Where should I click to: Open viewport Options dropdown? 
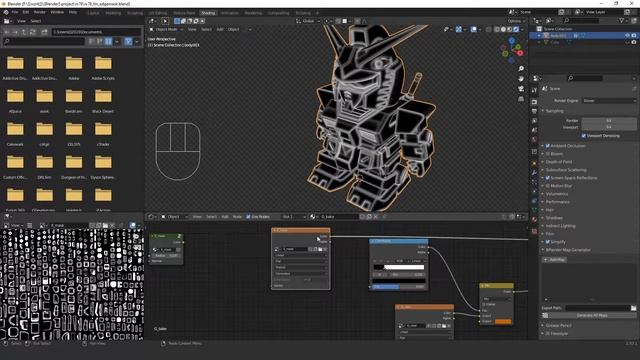516,21
